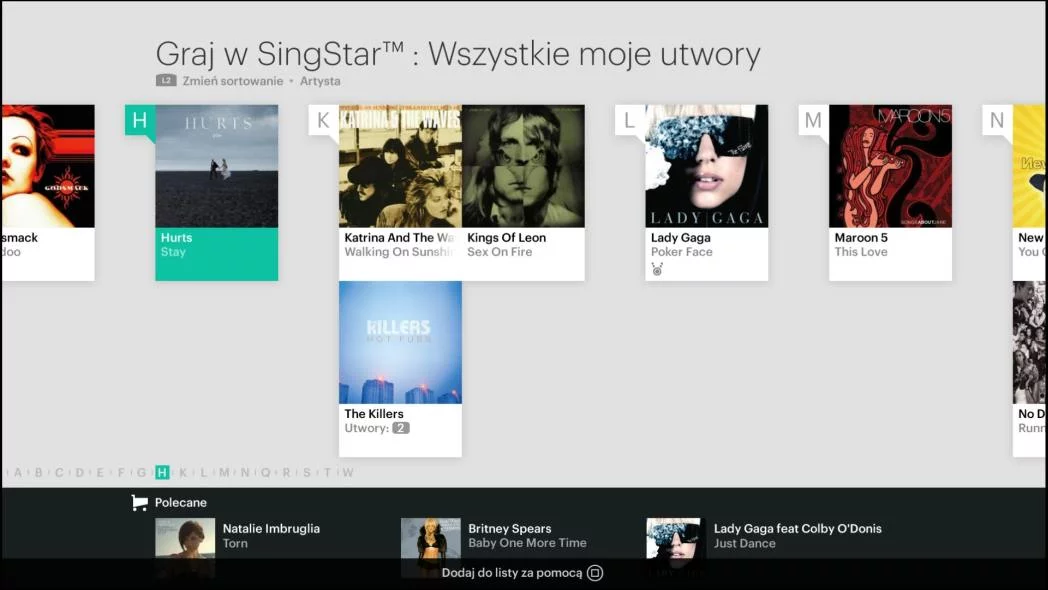Jump to letter M in alphabet index
Image resolution: width=1048 pixels, height=590 pixels.
[x=225, y=472]
